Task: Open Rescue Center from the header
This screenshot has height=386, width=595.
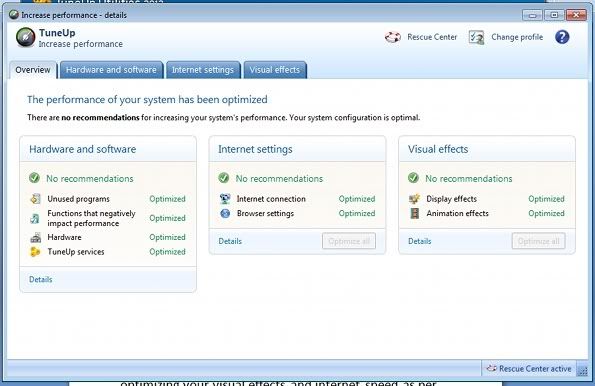Action: (x=432, y=37)
